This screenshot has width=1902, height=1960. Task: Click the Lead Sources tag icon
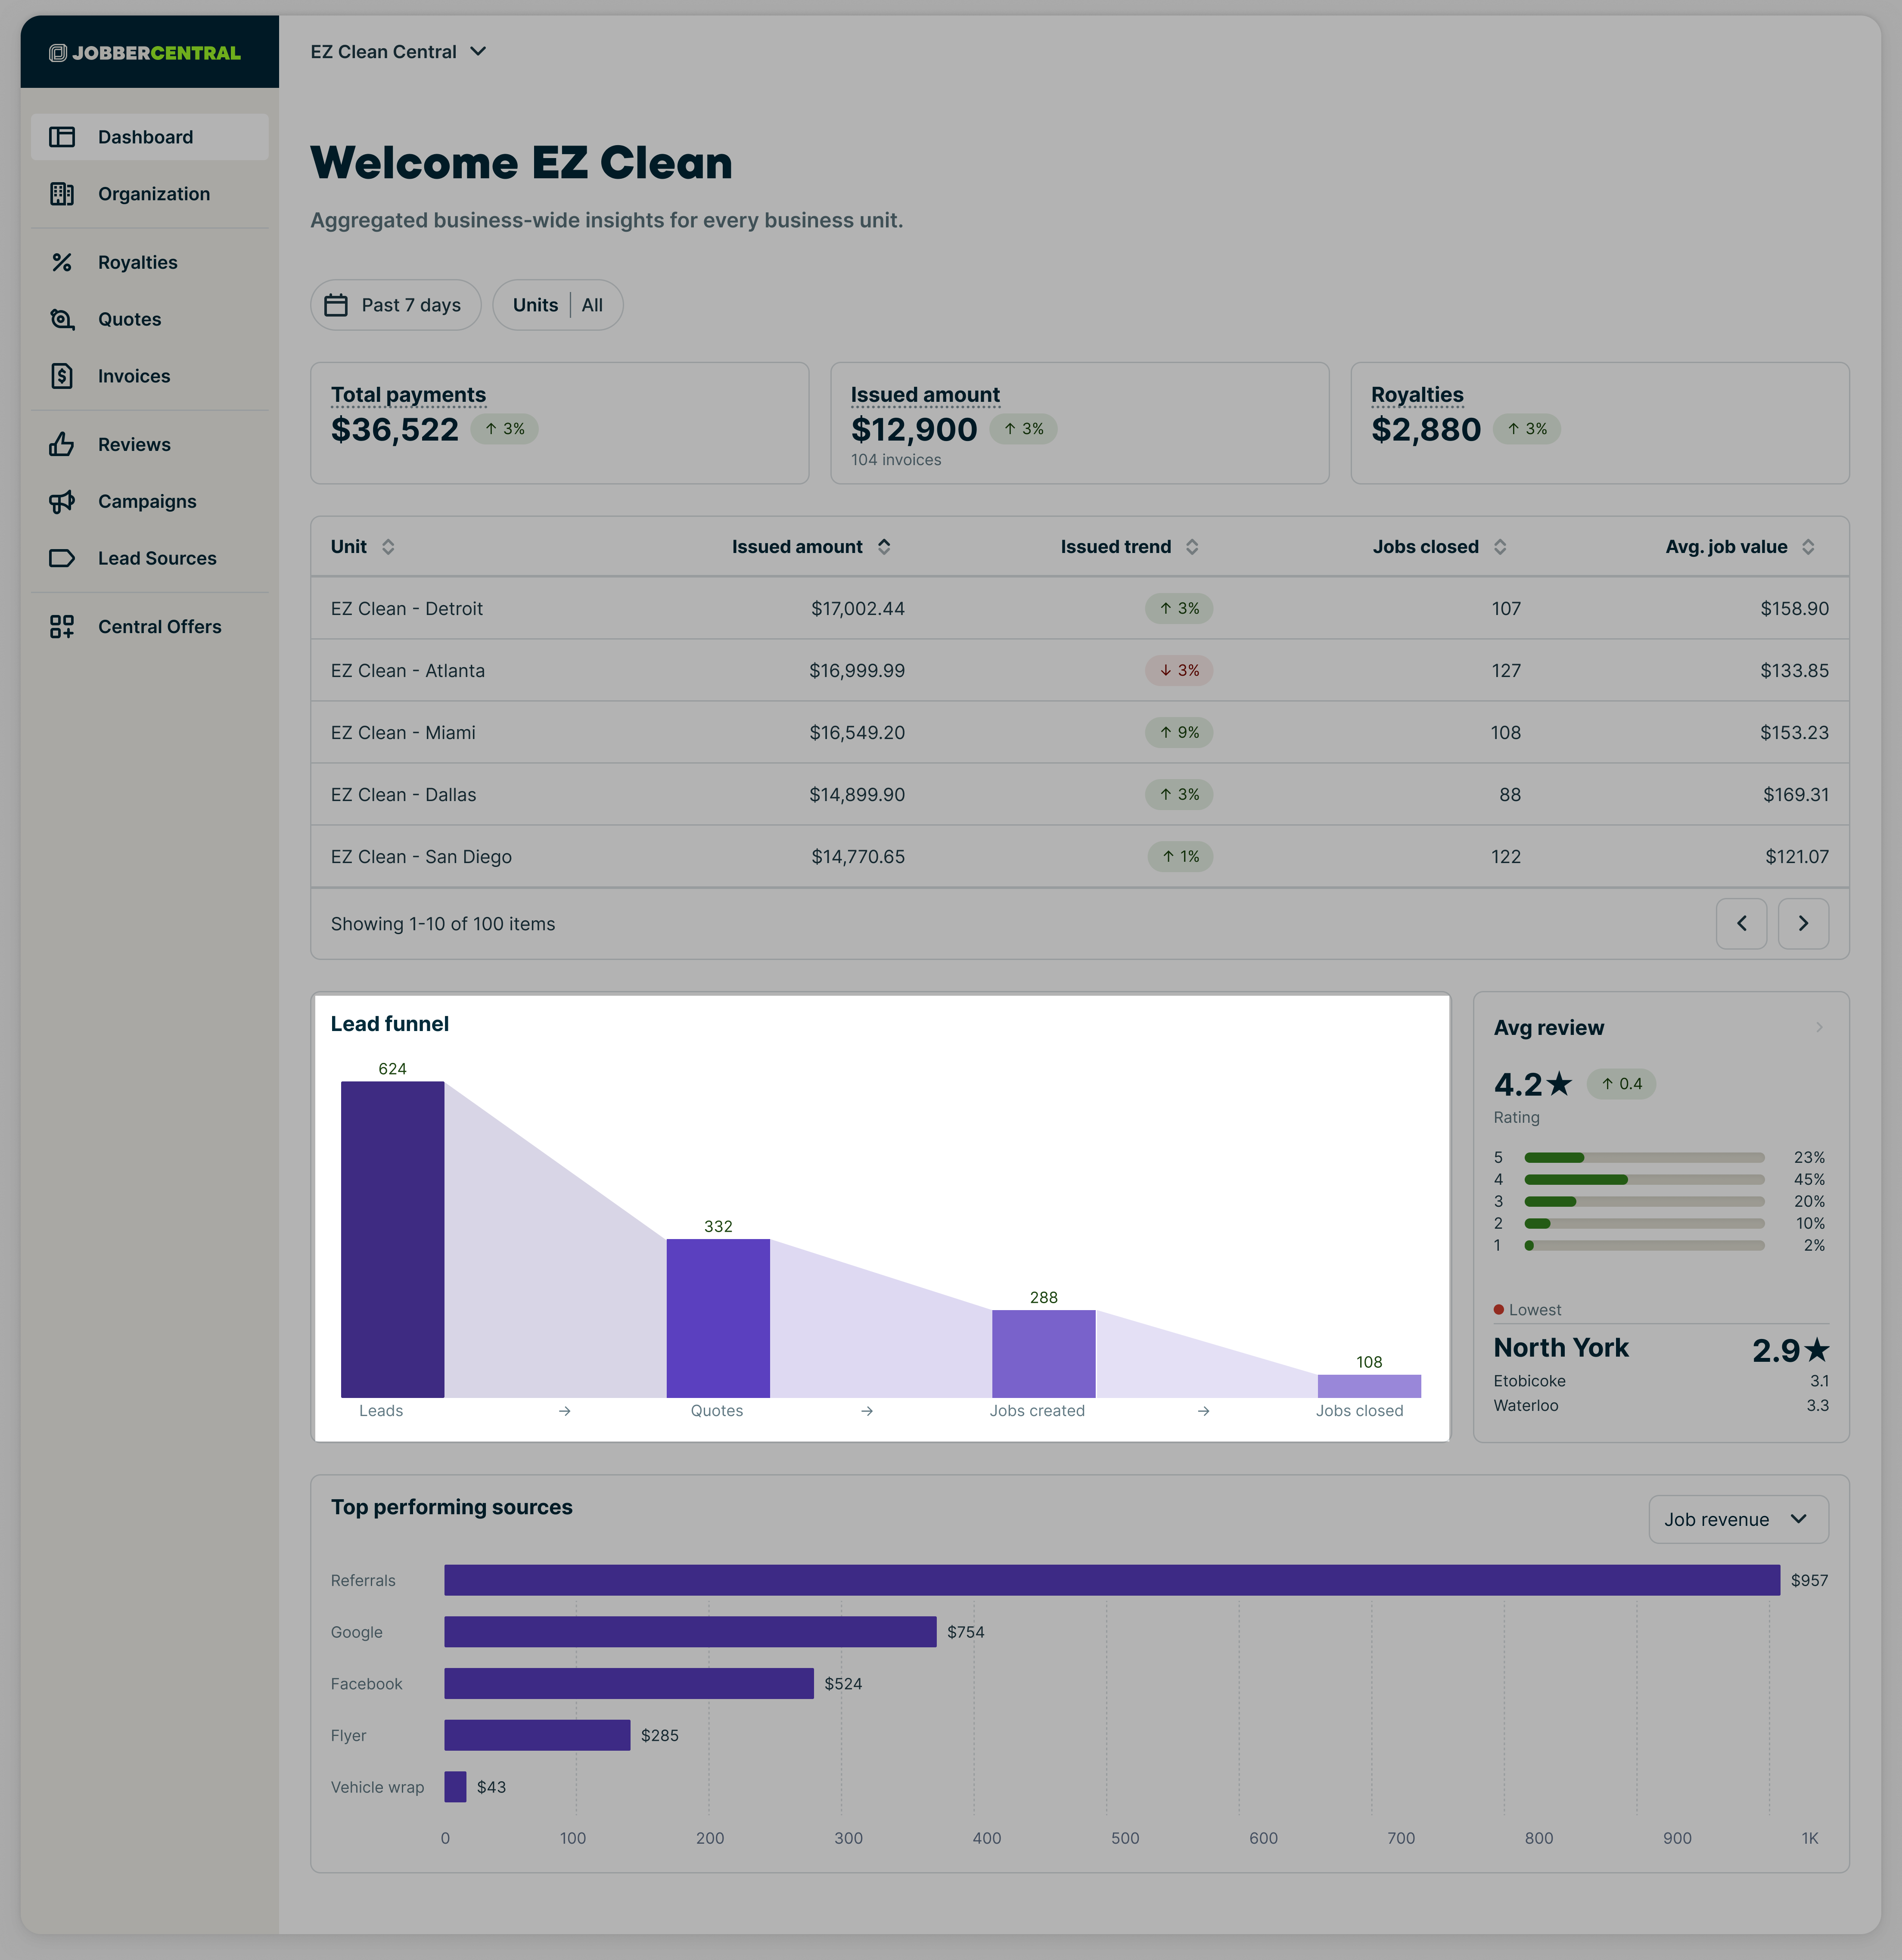click(62, 558)
